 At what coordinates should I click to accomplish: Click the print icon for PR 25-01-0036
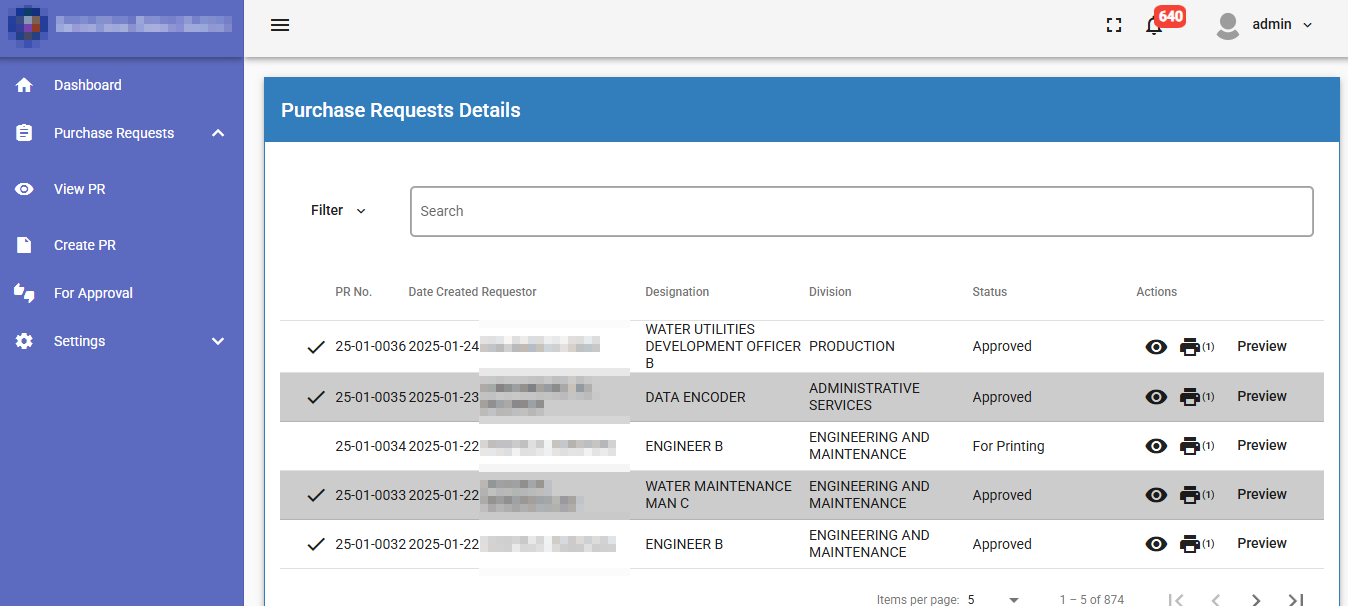coord(1189,347)
